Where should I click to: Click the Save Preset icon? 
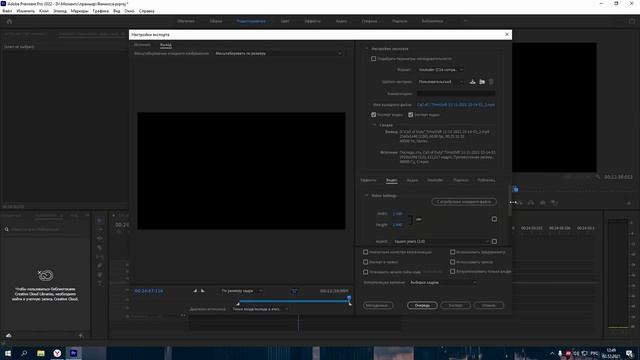472,82
